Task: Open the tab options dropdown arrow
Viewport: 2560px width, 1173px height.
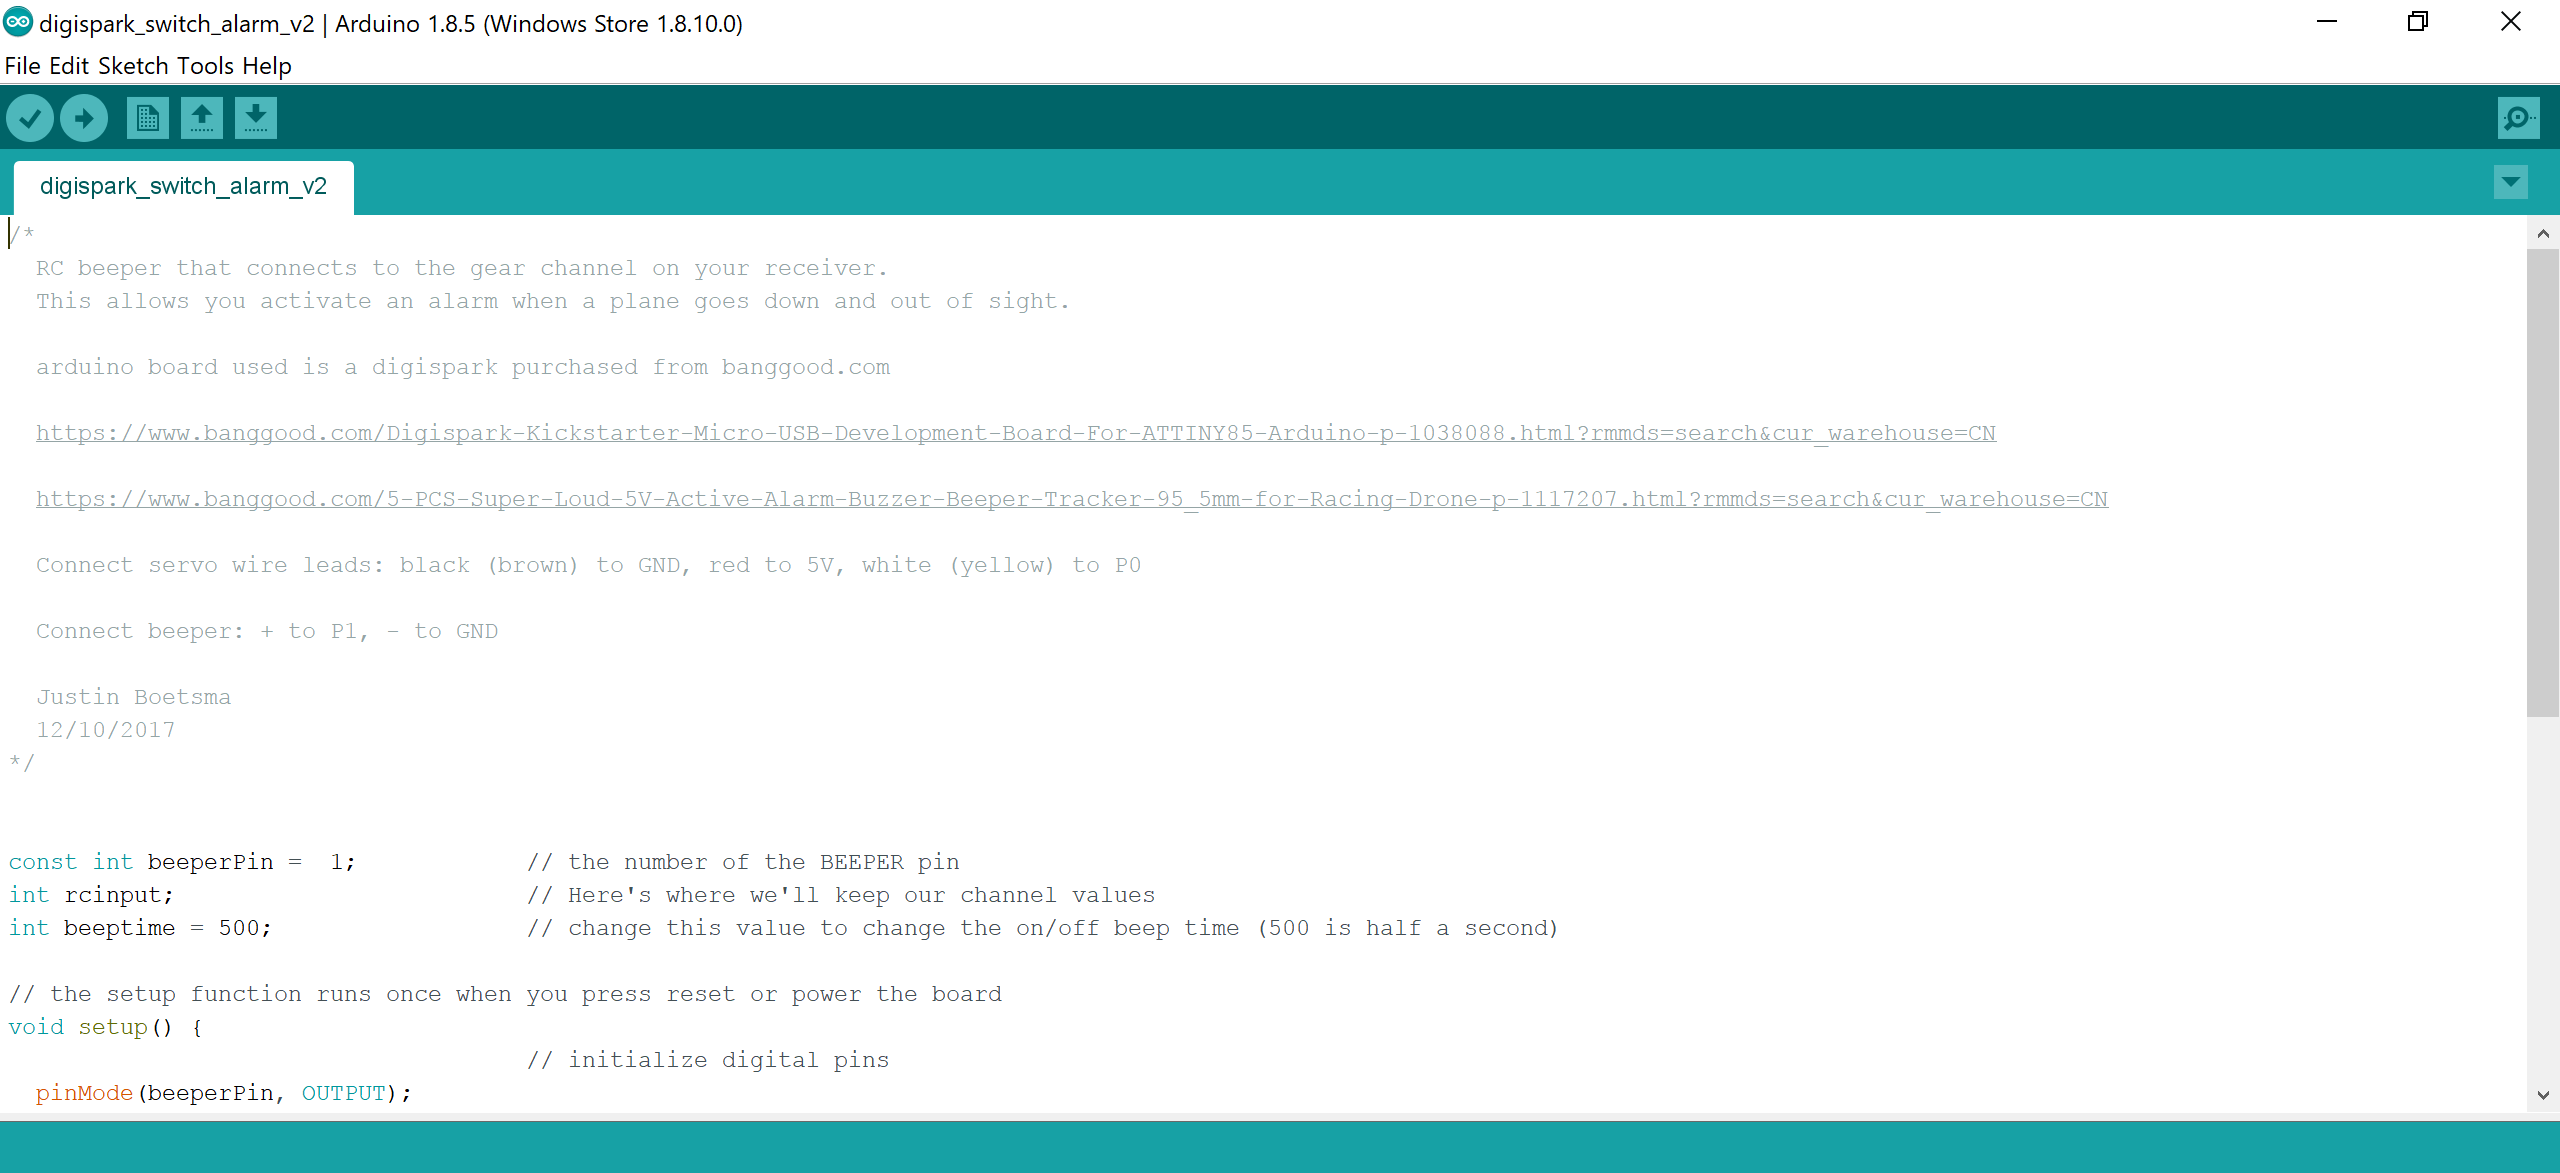Action: [2511, 182]
